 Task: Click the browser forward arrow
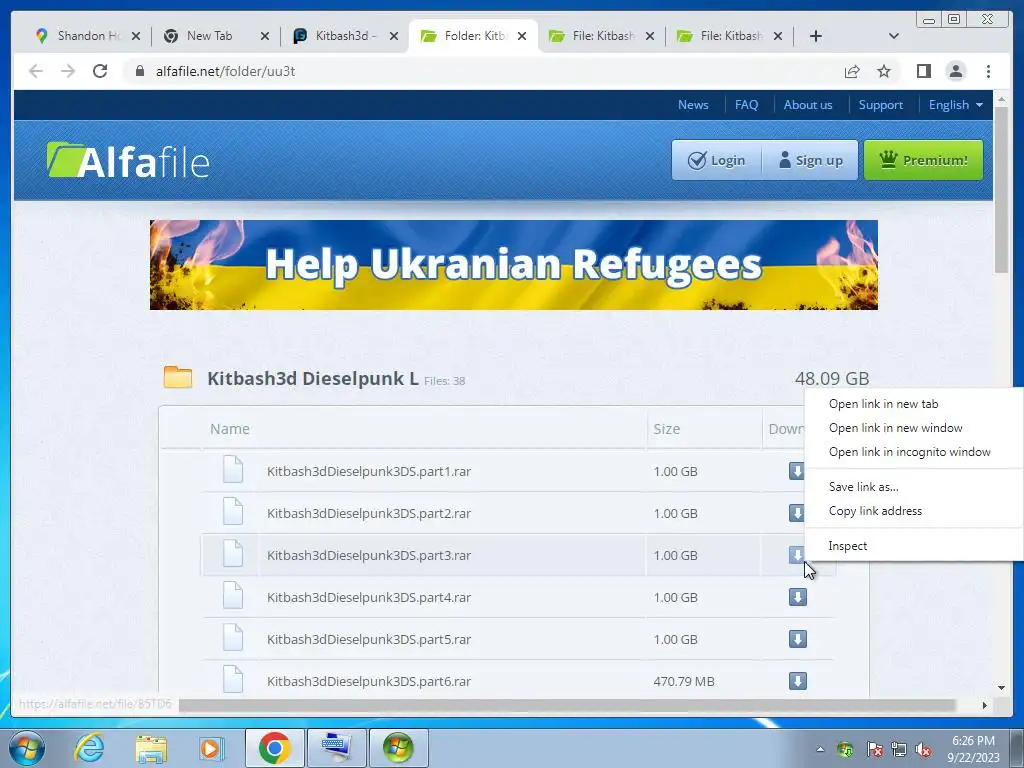(x=68, y=71)
